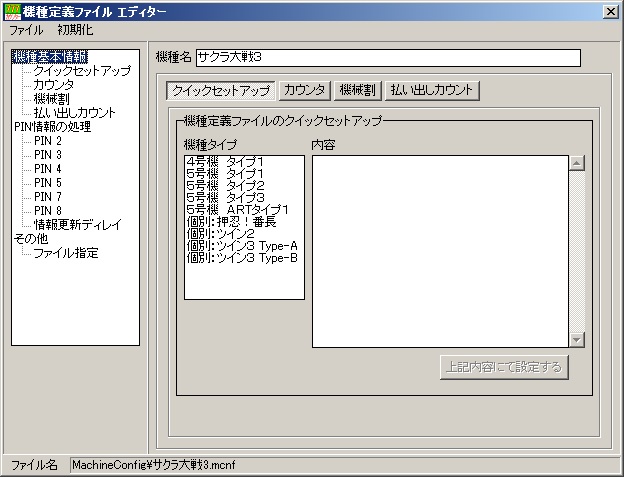
Task: Select 機械割 tree node
Action: pyautogui.click(x=52, y=99)
